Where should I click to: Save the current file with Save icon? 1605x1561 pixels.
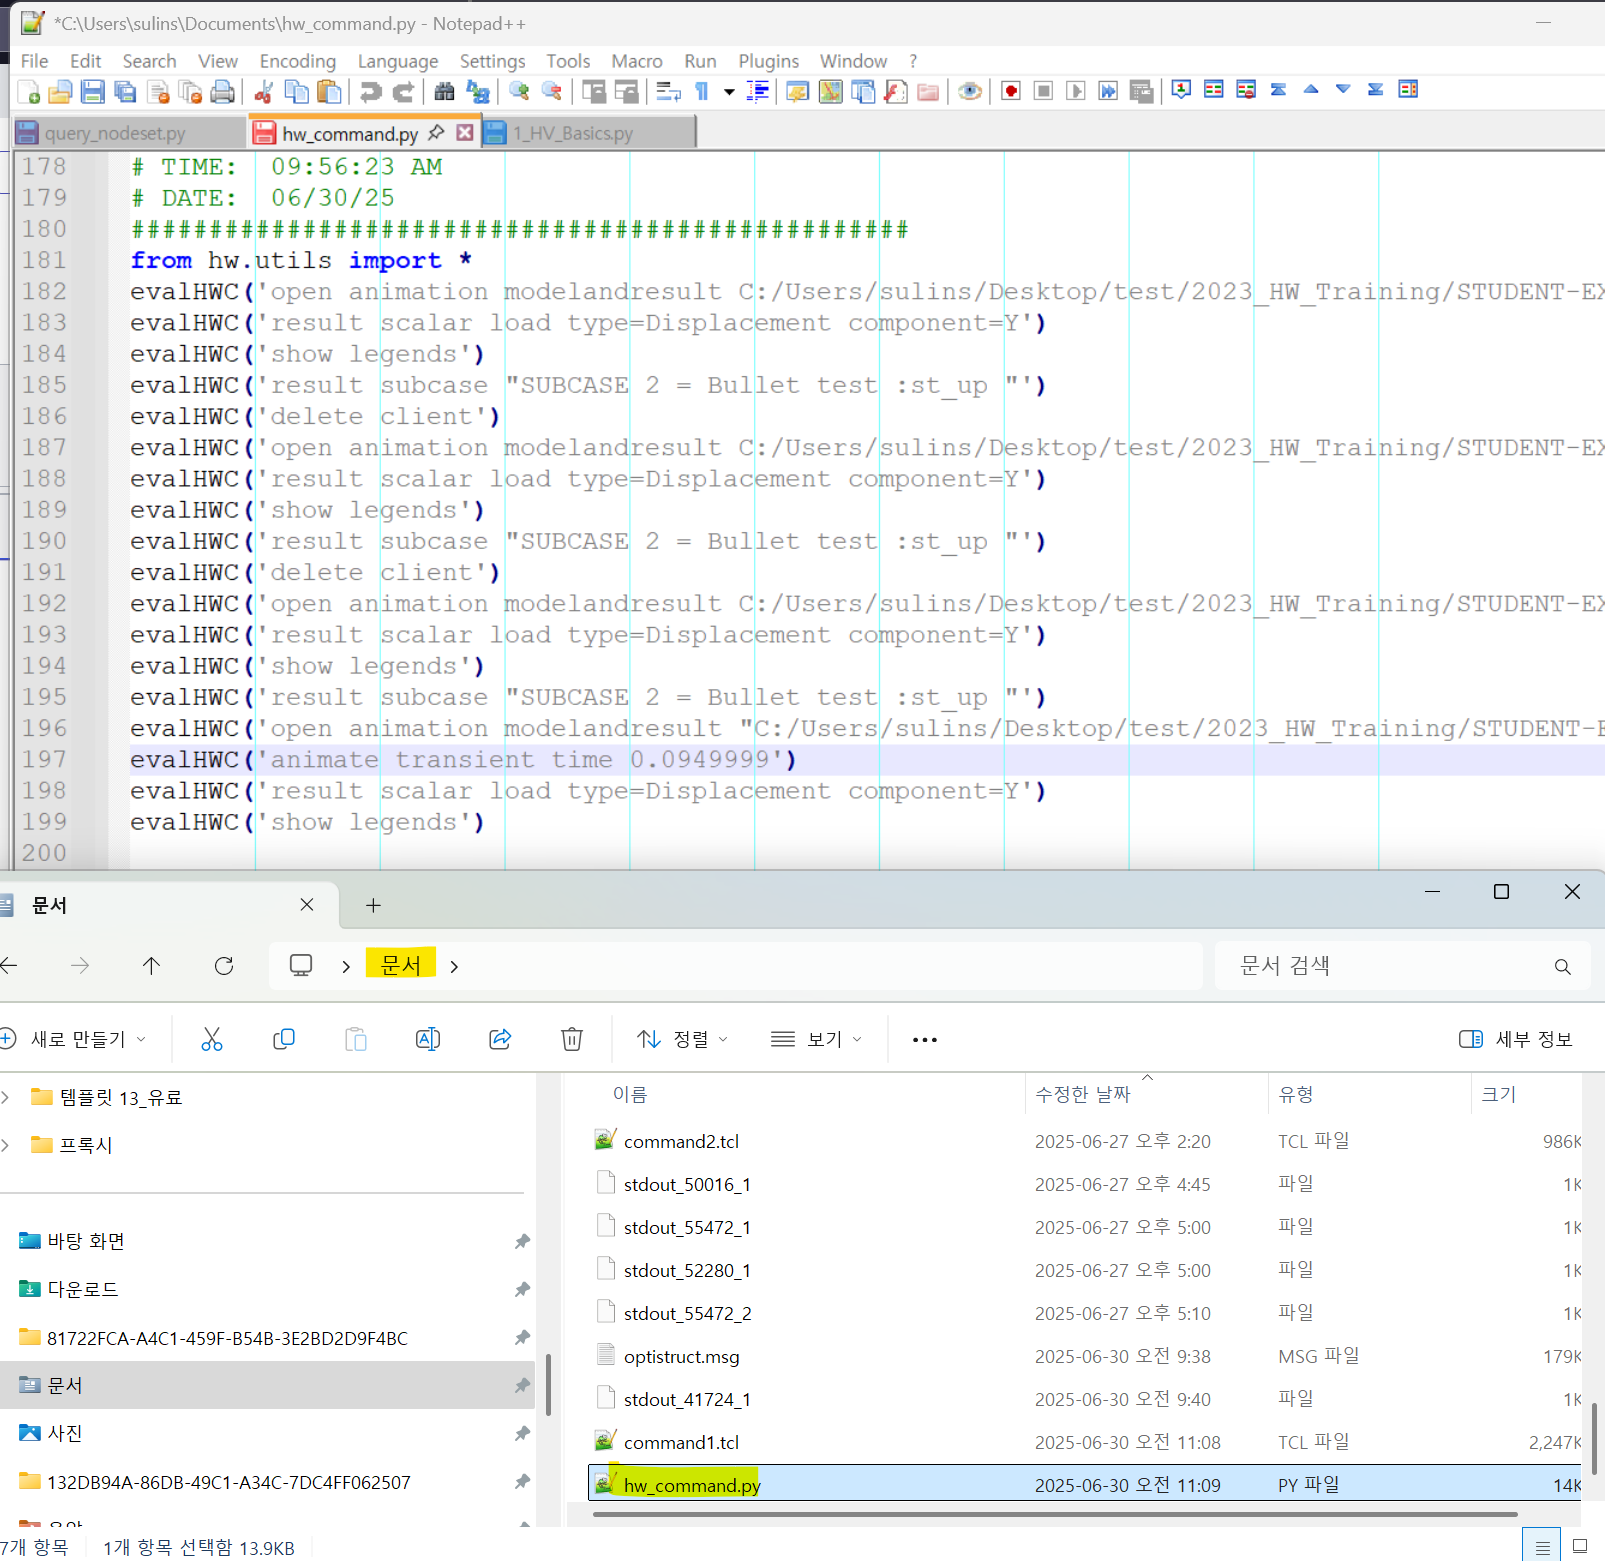click(x=92, y=92)
